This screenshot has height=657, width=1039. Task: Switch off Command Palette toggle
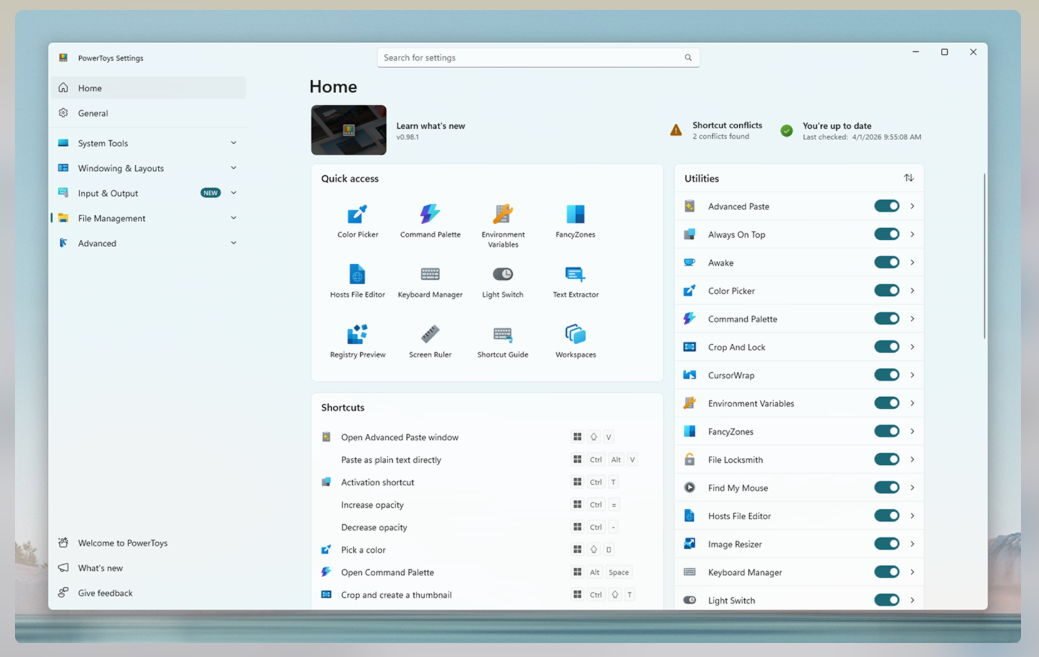pos(887,319)
